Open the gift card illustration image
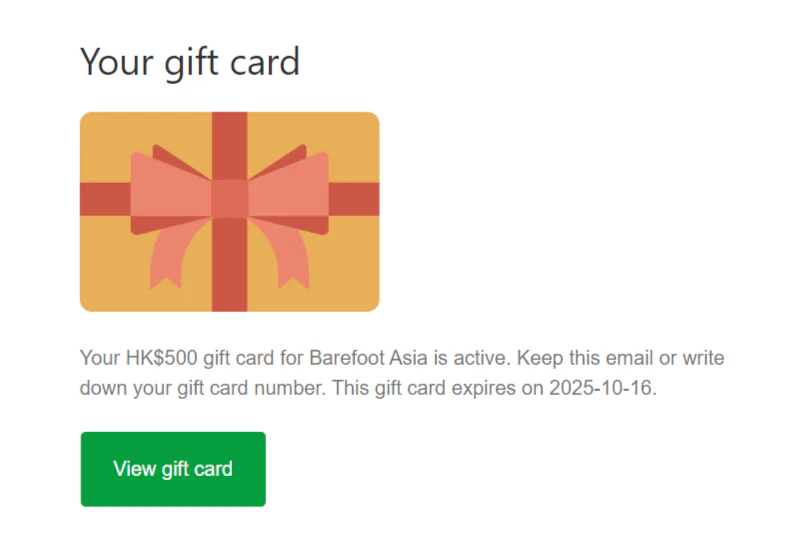Viewport: 807px width, 547px height. (x=230, y=211)
